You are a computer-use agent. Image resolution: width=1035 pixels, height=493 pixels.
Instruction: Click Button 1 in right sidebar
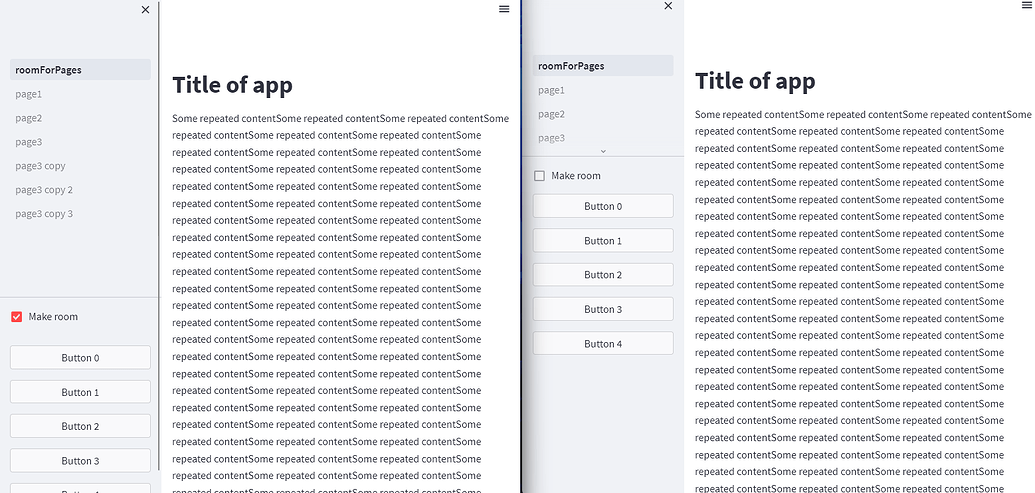[603, 240]
